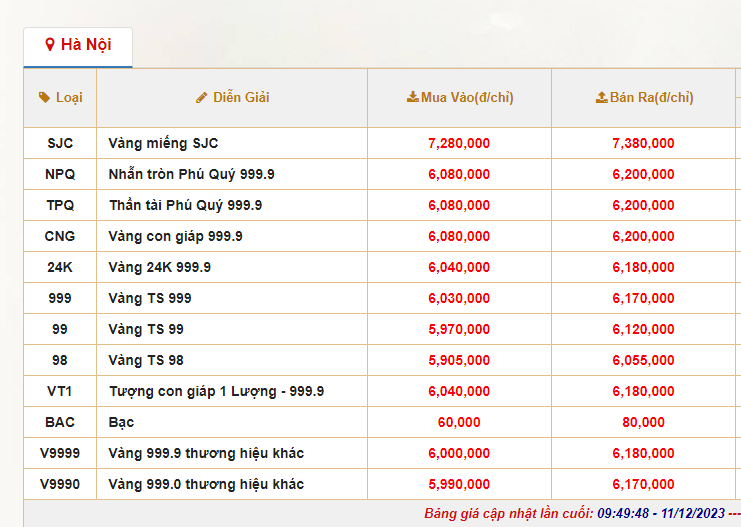Click Nhẫn tròn Phú Quý 999.9 row label
Image resolution: width=741 pixels, height=527 pixels.
tap(191, 174)
